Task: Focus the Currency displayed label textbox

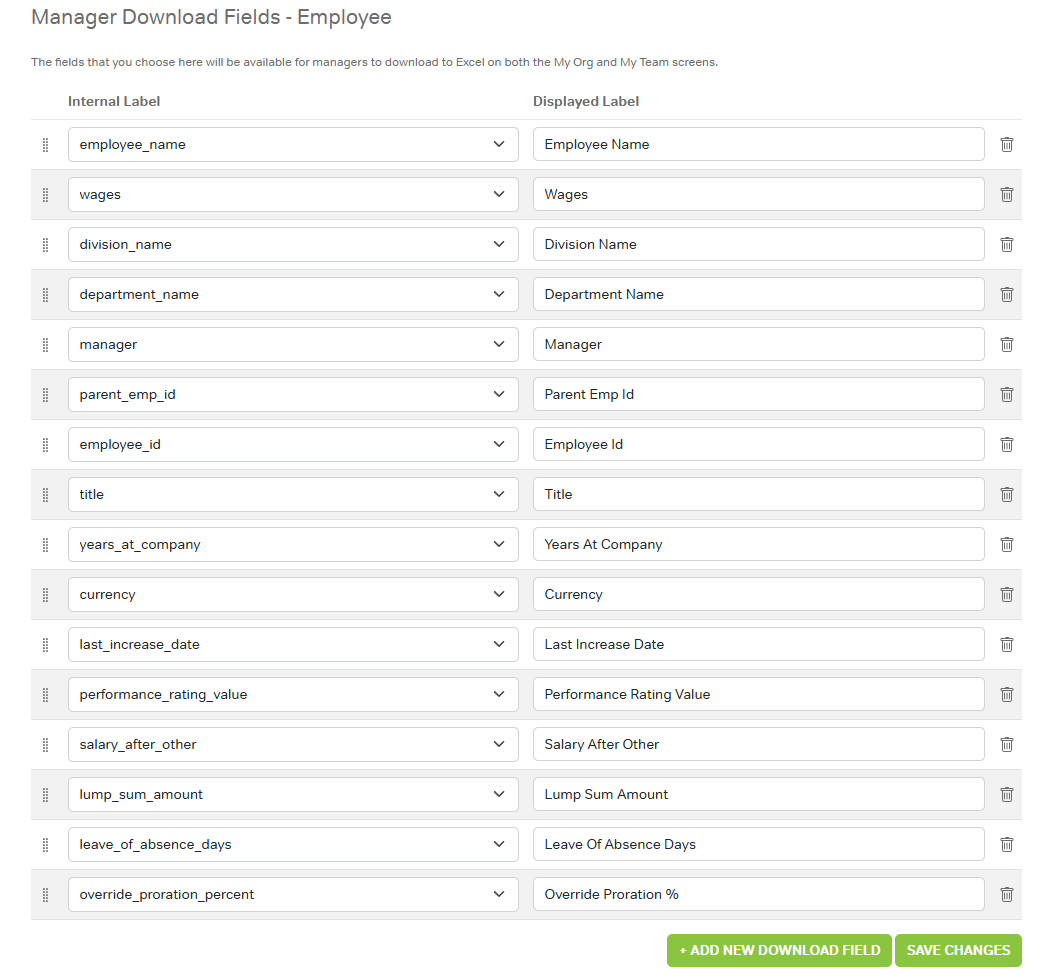Action: coord(758,595)
